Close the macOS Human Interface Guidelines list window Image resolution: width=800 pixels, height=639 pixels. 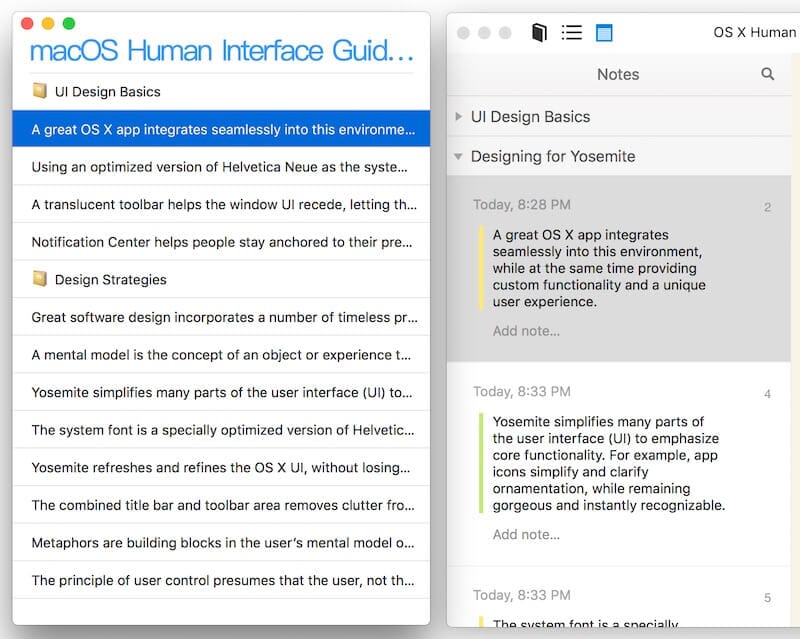pyautogui.click(x=28, y=23)
